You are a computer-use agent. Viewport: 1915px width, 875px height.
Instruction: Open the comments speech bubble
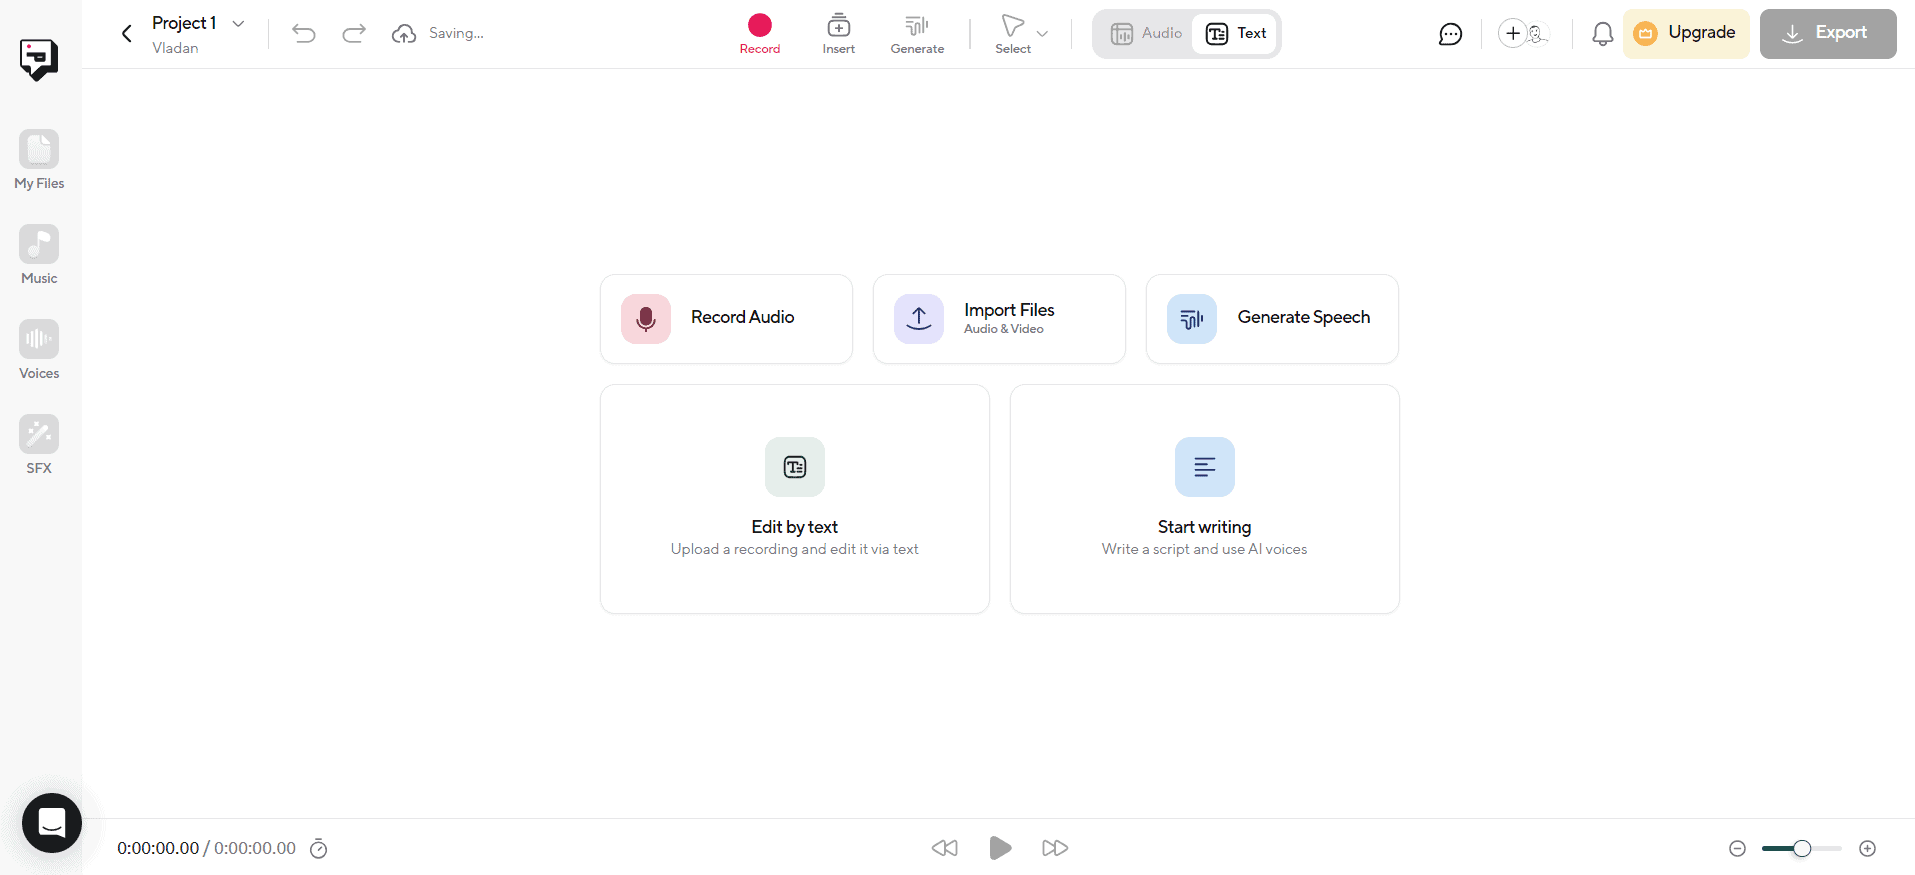pos(1450,34)
